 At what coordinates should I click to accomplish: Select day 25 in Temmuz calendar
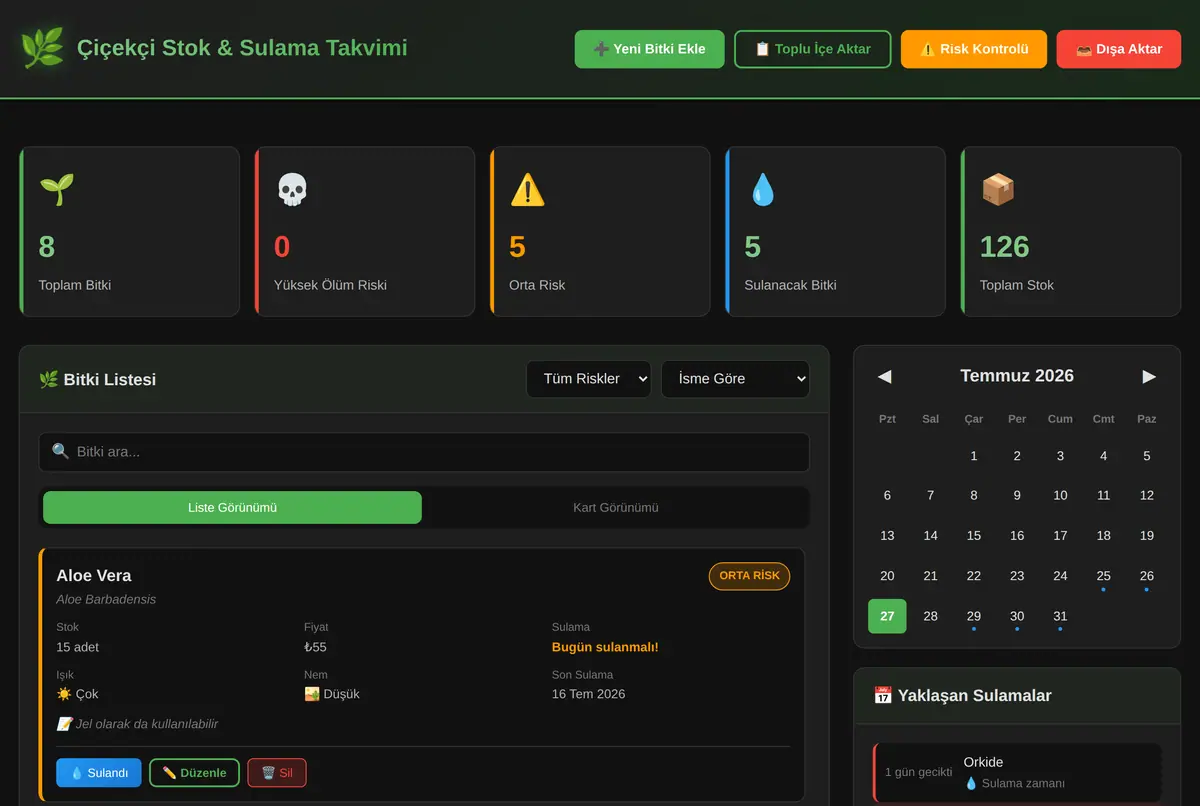point(1103,576)
